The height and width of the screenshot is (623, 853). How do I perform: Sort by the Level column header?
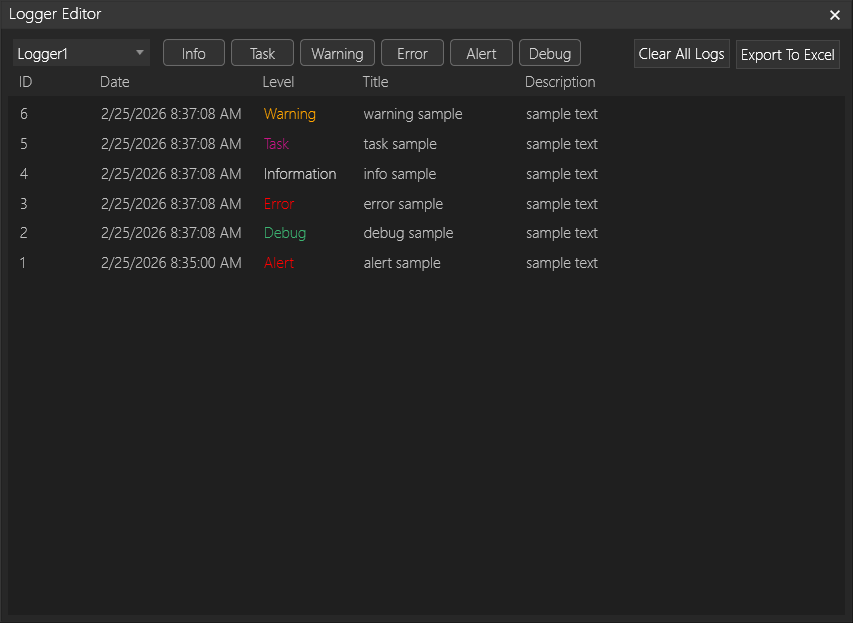[x=278, y=82]
